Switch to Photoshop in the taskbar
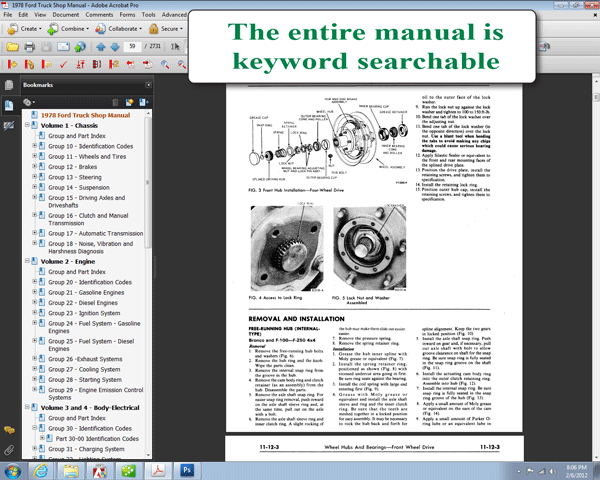Image resolution: width=600 pixels, height=480 pixels. tap(188, 470)
